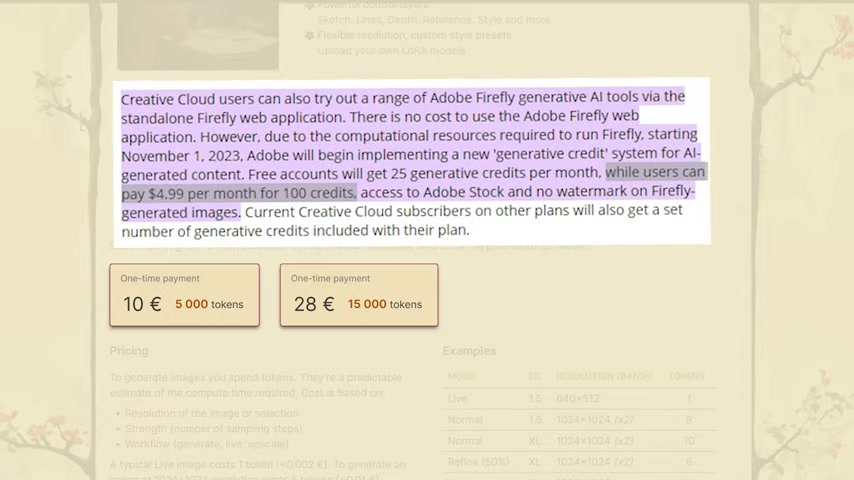The image size is (854, 480).
Task: Select the 28 € one-time payment card
Action: [x=359, y=295]
